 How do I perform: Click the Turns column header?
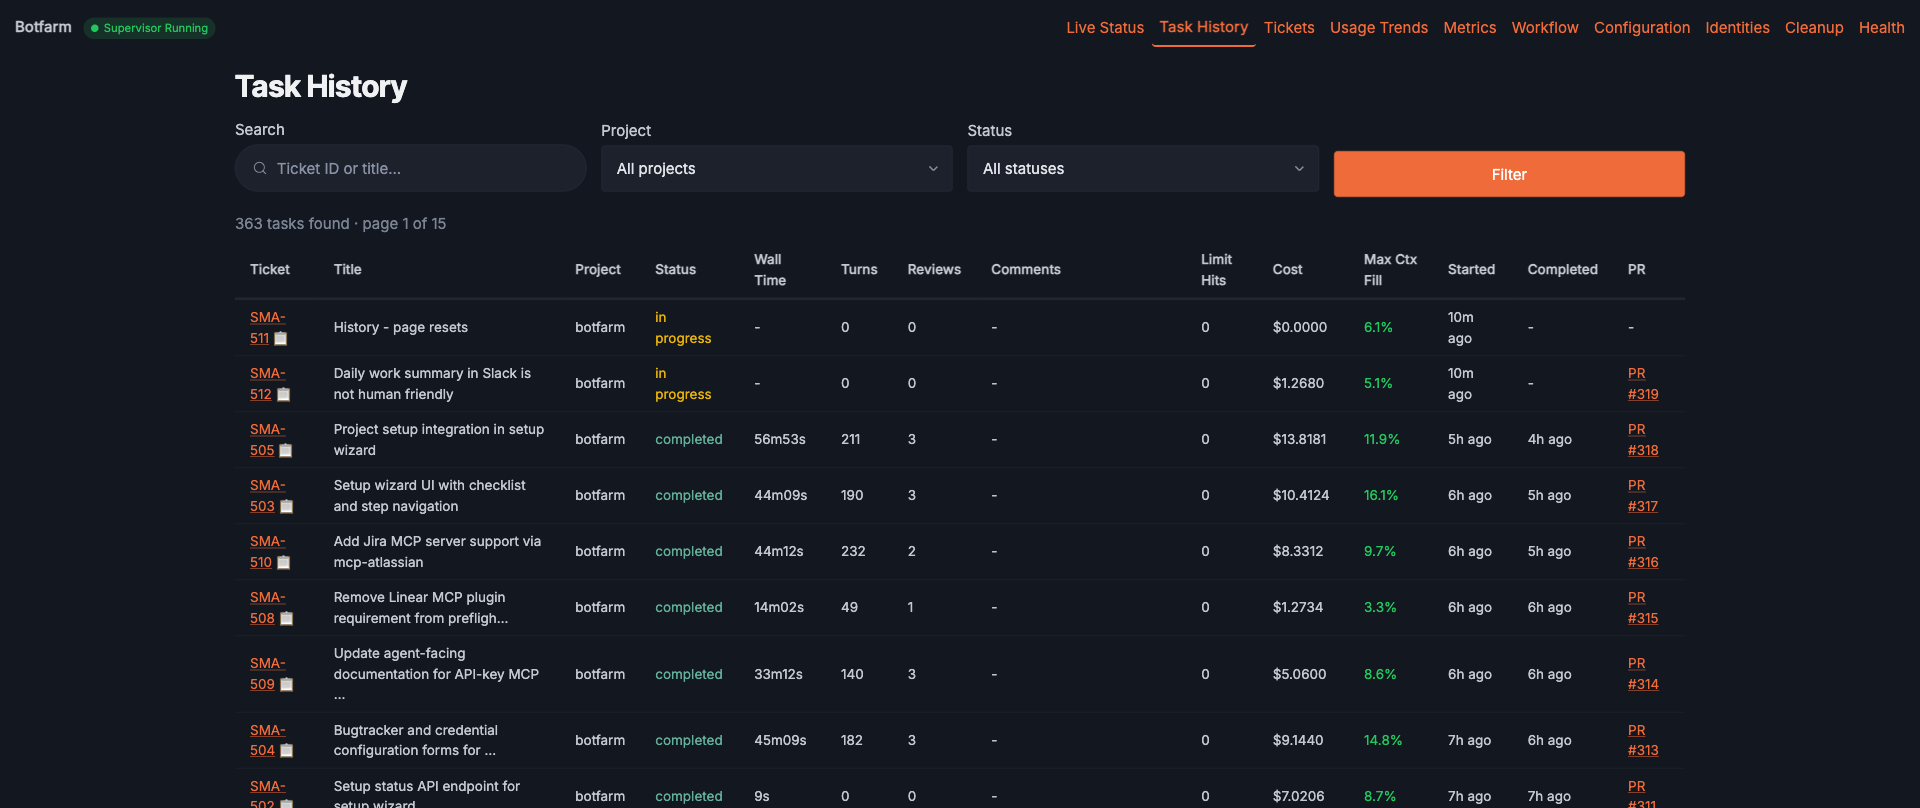pyautogui.click(x=859, y=270)
